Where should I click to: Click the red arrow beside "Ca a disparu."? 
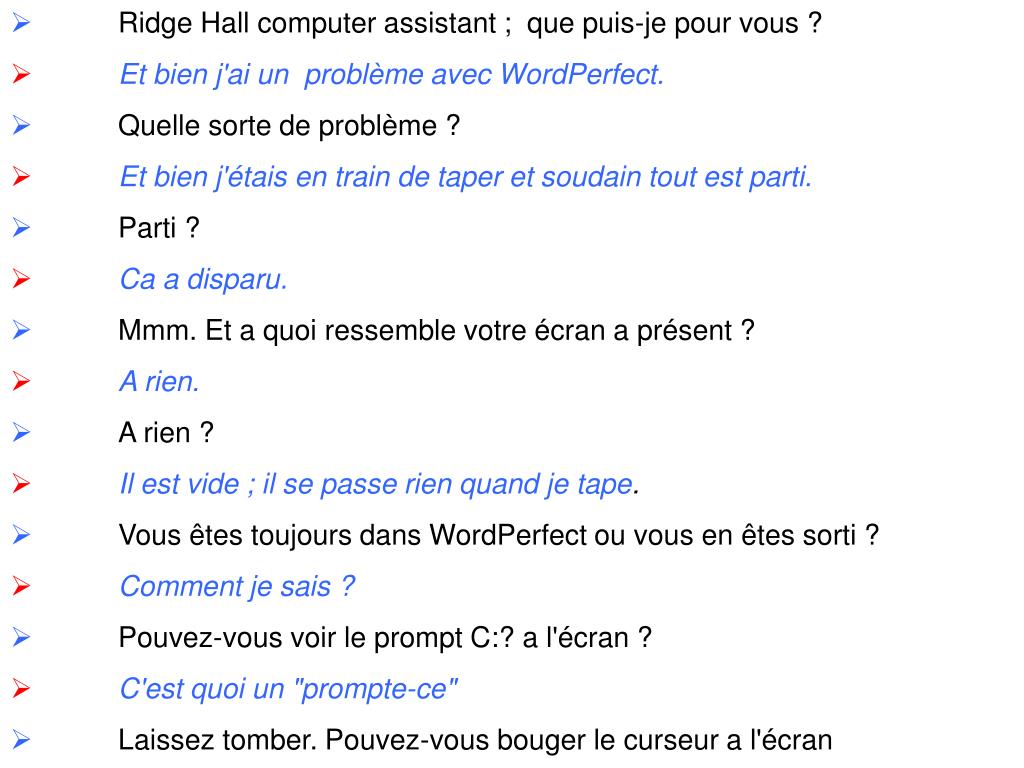pos(21,279)
